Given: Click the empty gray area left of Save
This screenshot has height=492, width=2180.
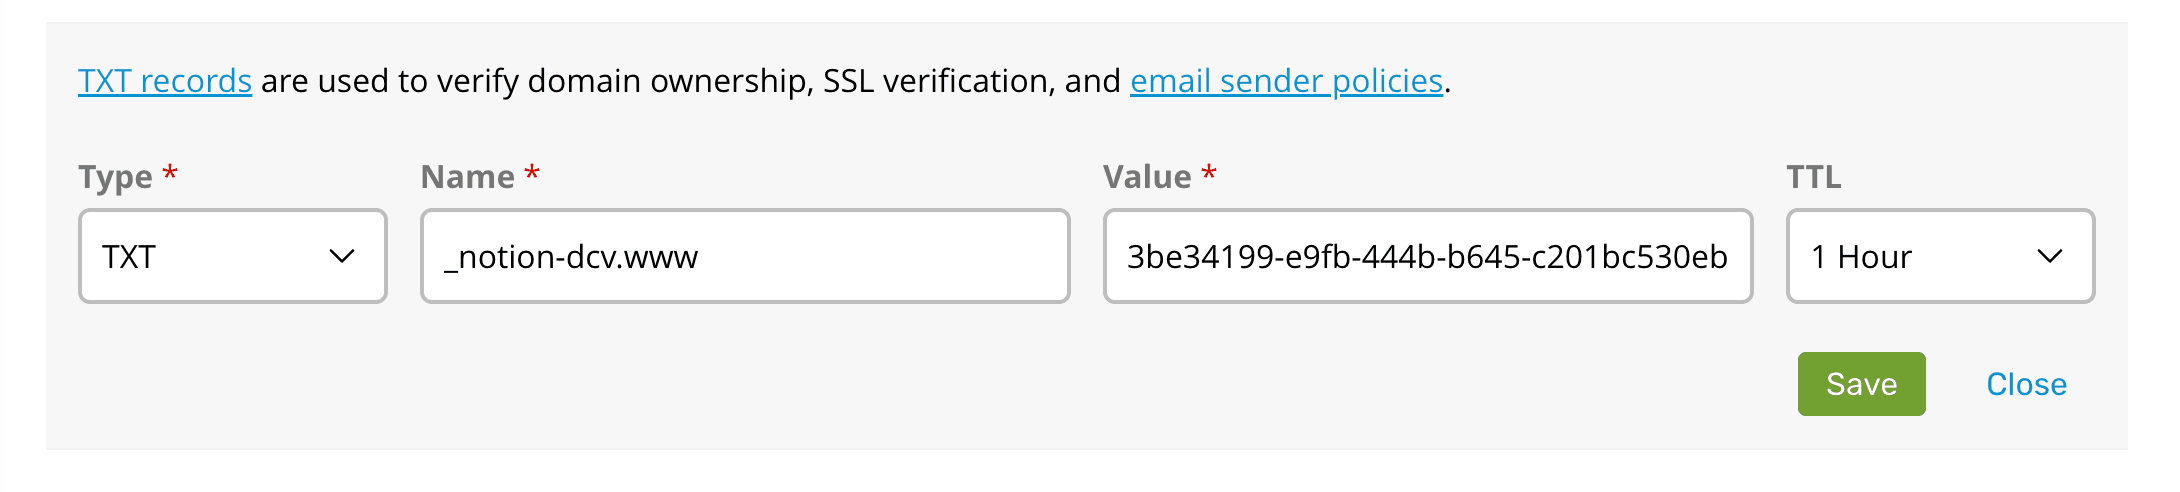Looking at the screenshot, I should coord(1000,384).
